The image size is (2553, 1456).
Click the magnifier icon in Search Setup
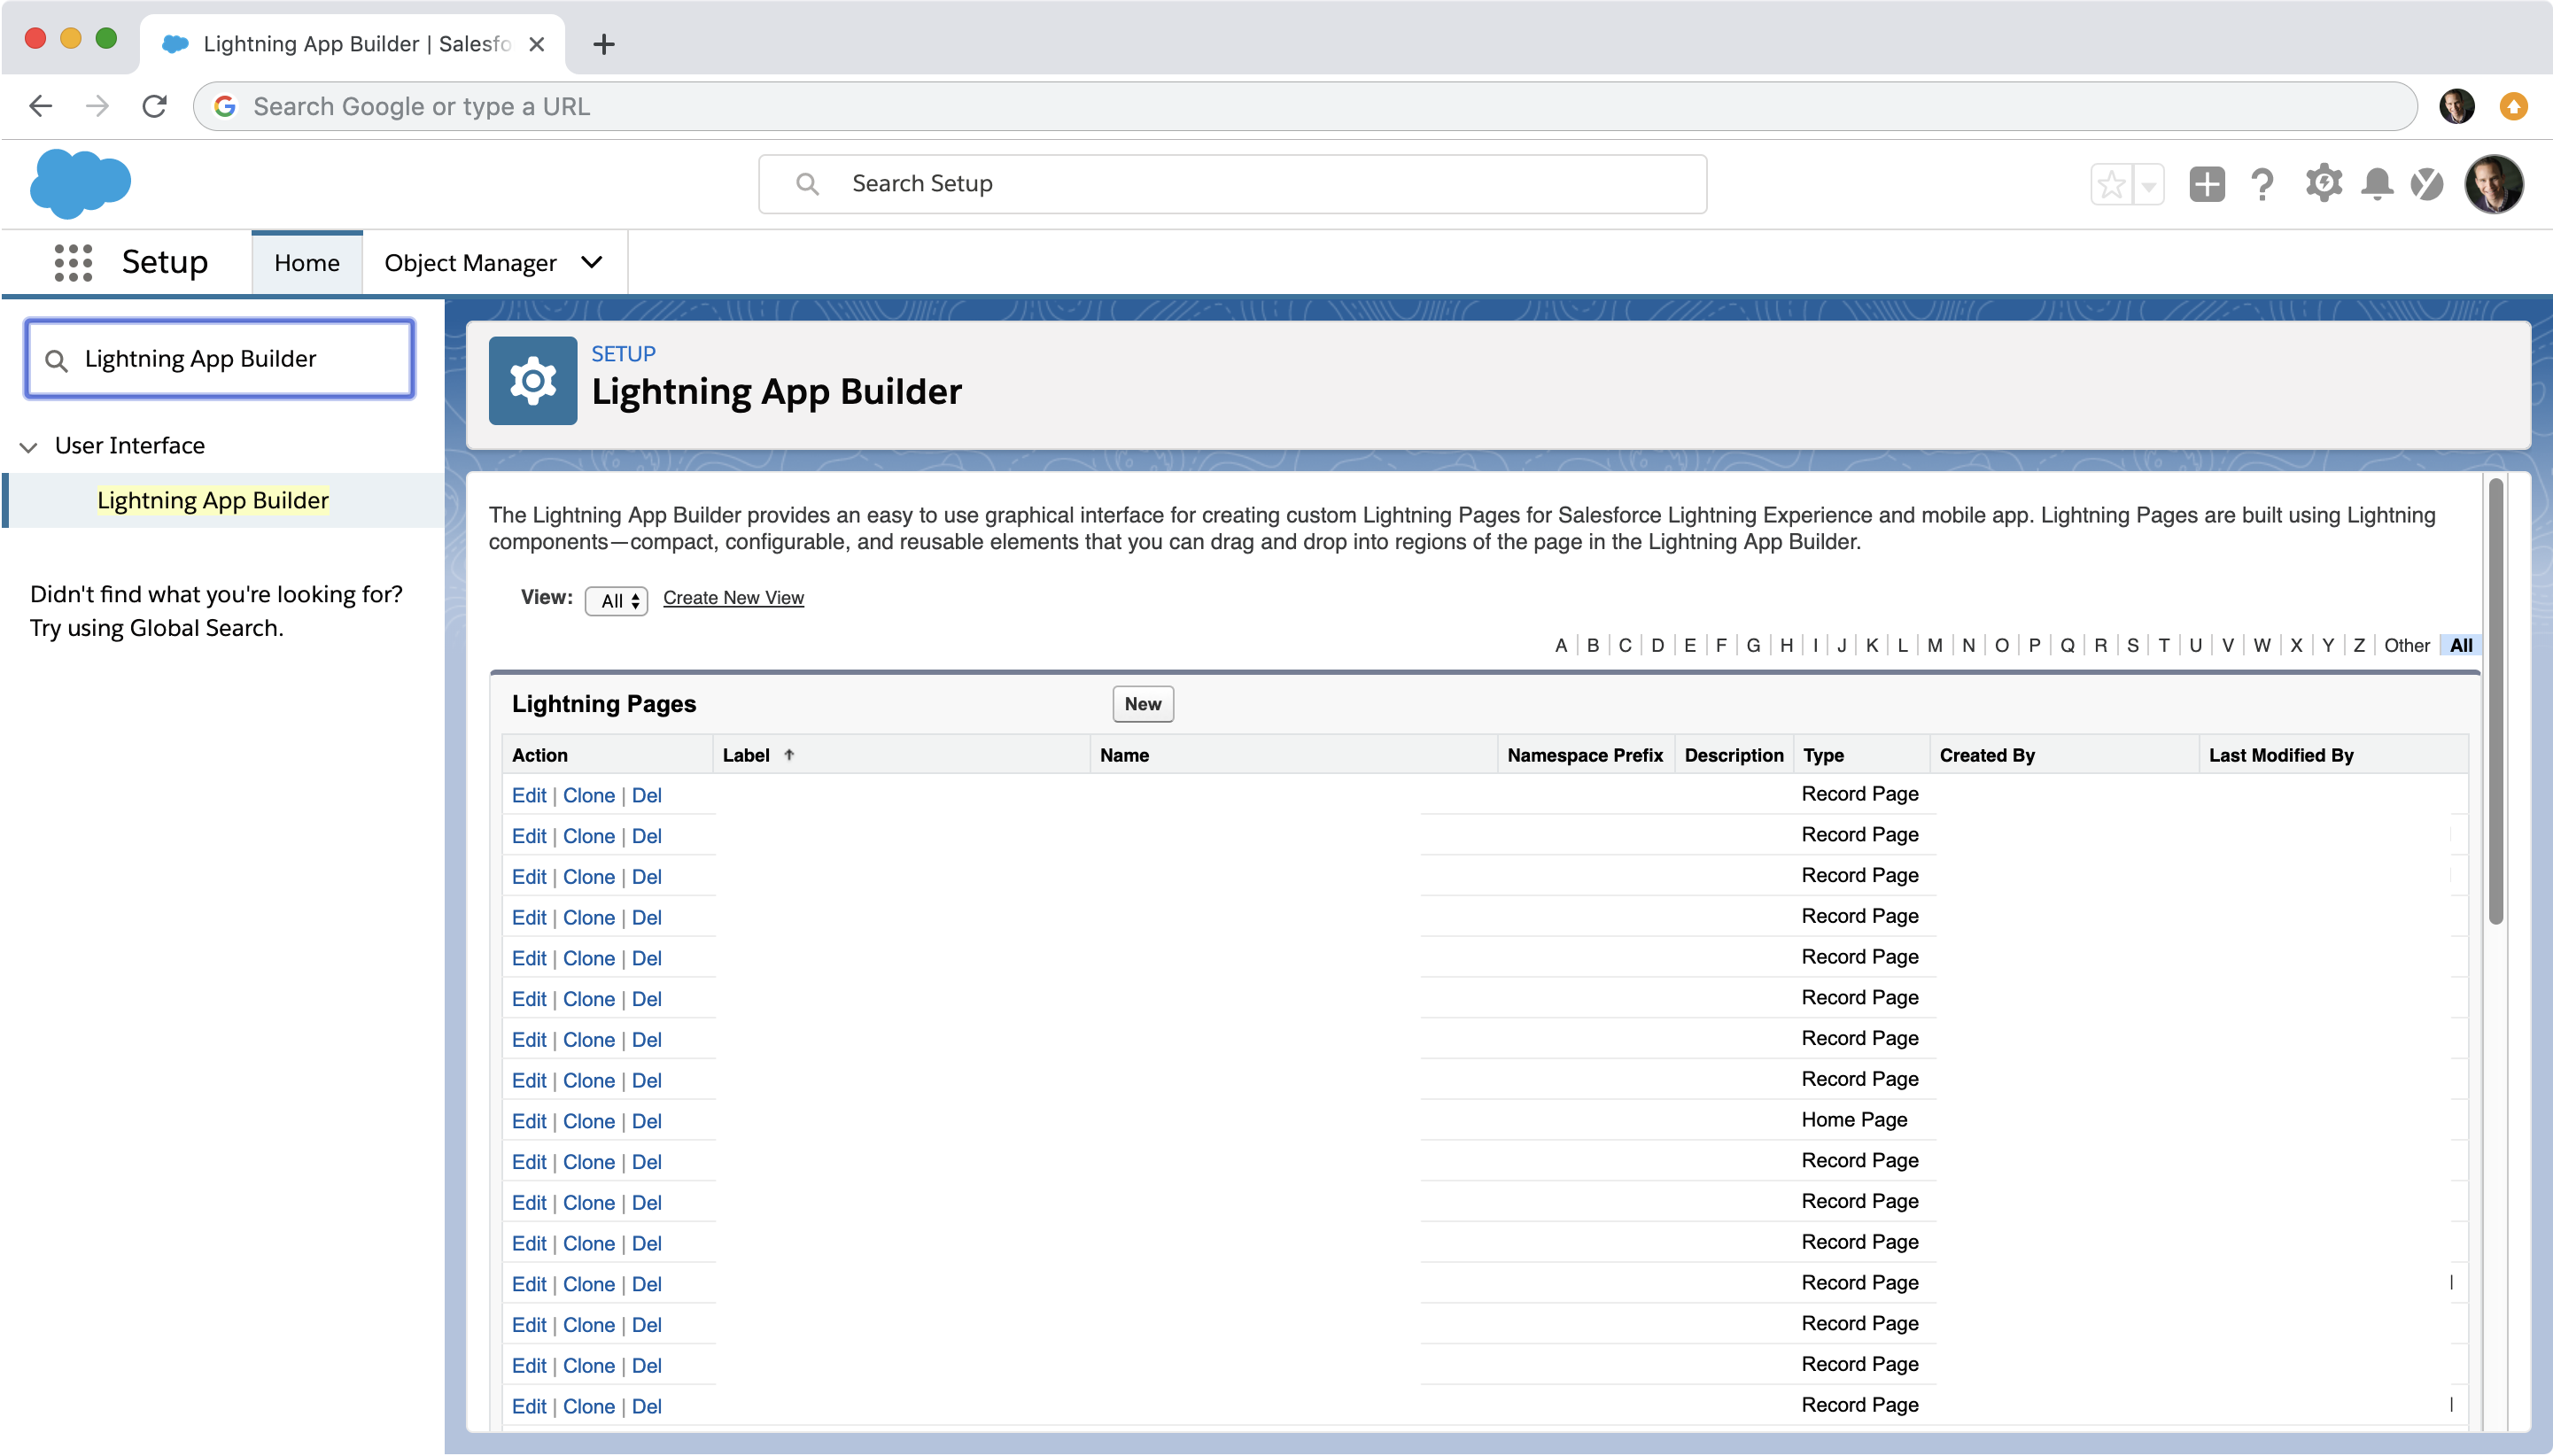coord(807,184)
